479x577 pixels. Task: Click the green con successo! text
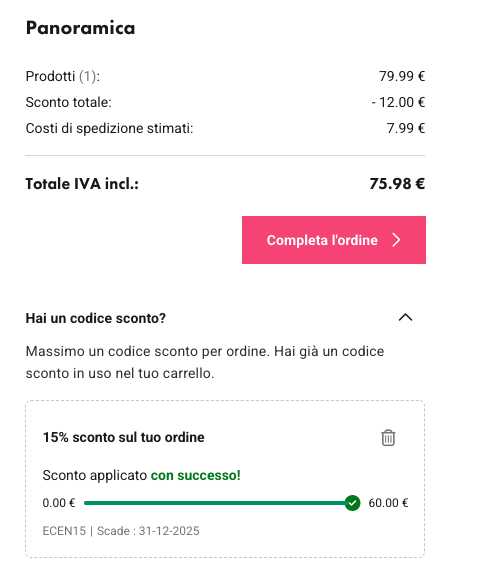(x=196, y=475)
